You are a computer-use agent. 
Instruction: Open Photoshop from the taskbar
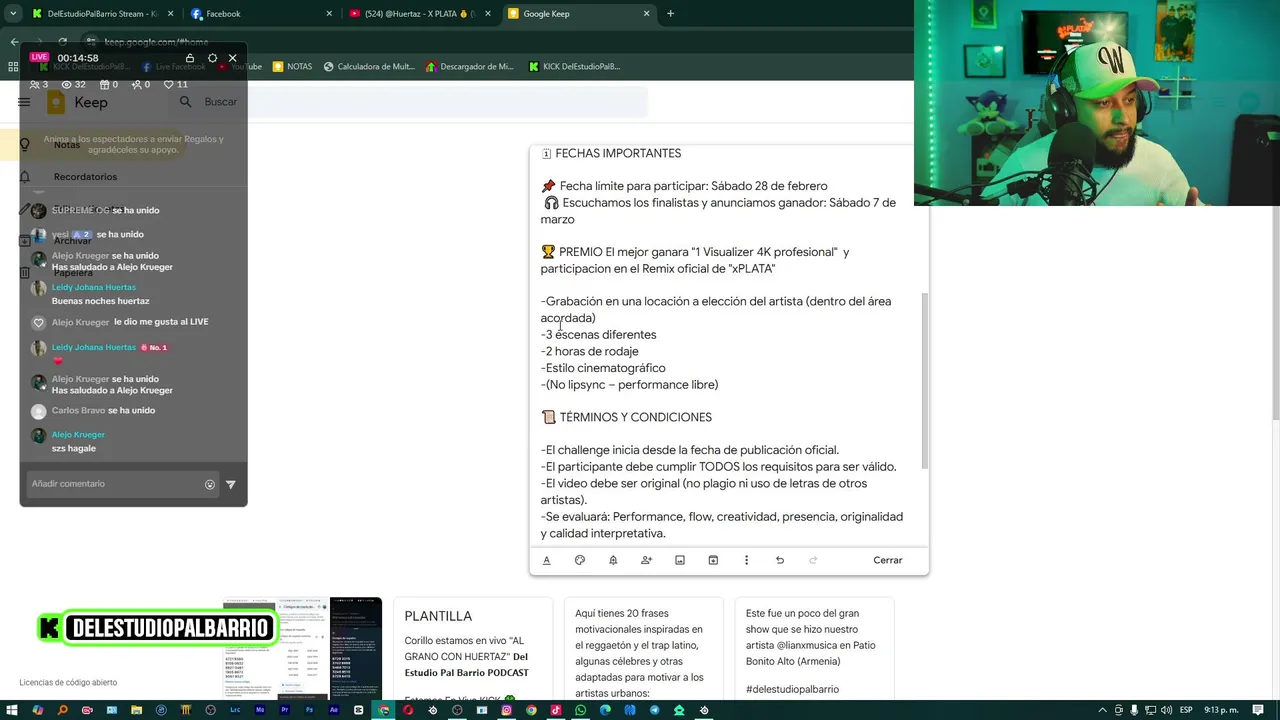tap(309, 710)
